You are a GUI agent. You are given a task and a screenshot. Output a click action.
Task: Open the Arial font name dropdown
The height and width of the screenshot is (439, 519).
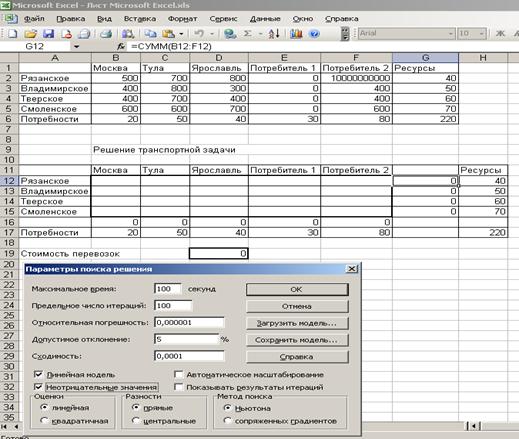click(451, 33)
